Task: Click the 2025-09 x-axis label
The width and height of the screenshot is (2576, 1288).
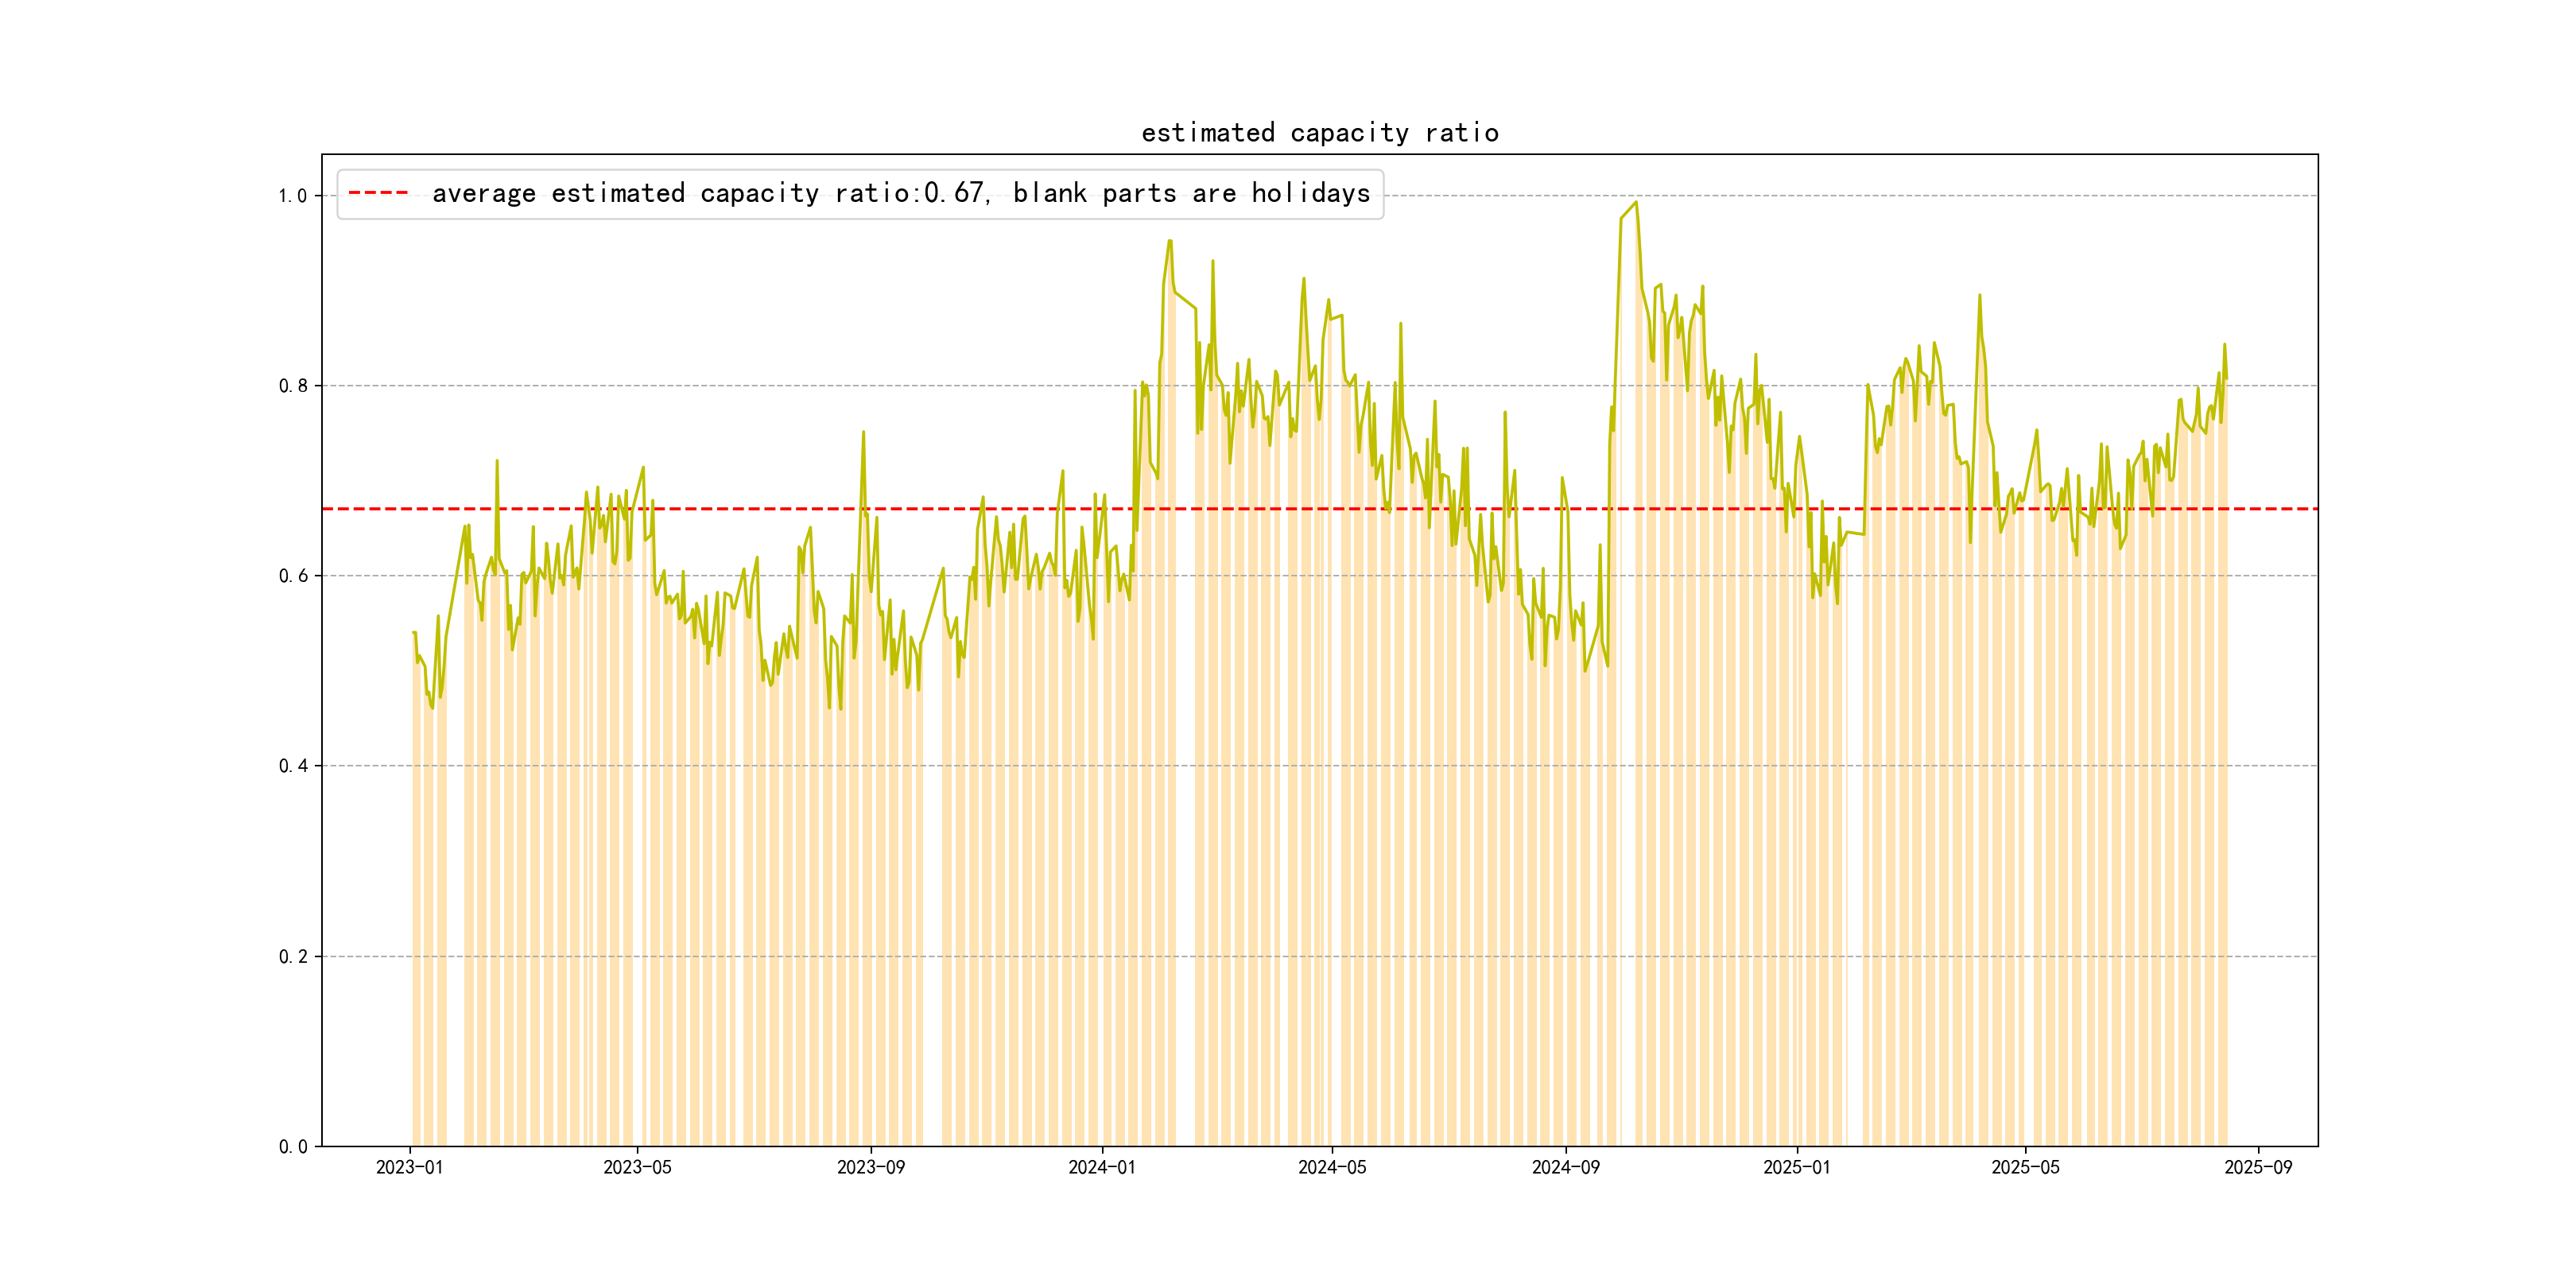Action: tap(2258, 1167)
